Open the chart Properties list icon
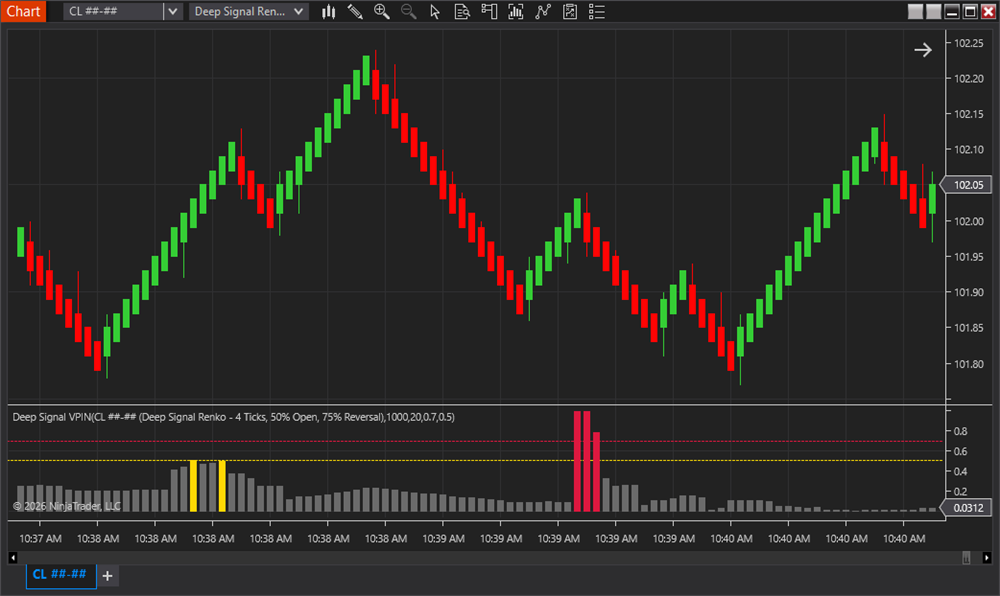 point(596,11)
